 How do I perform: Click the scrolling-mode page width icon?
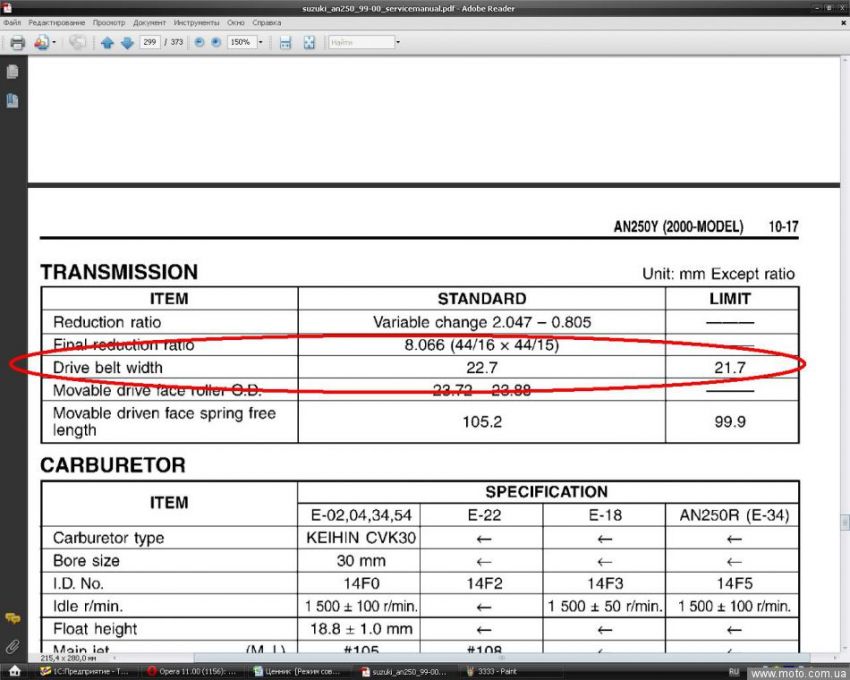click(x=285, y=43)
